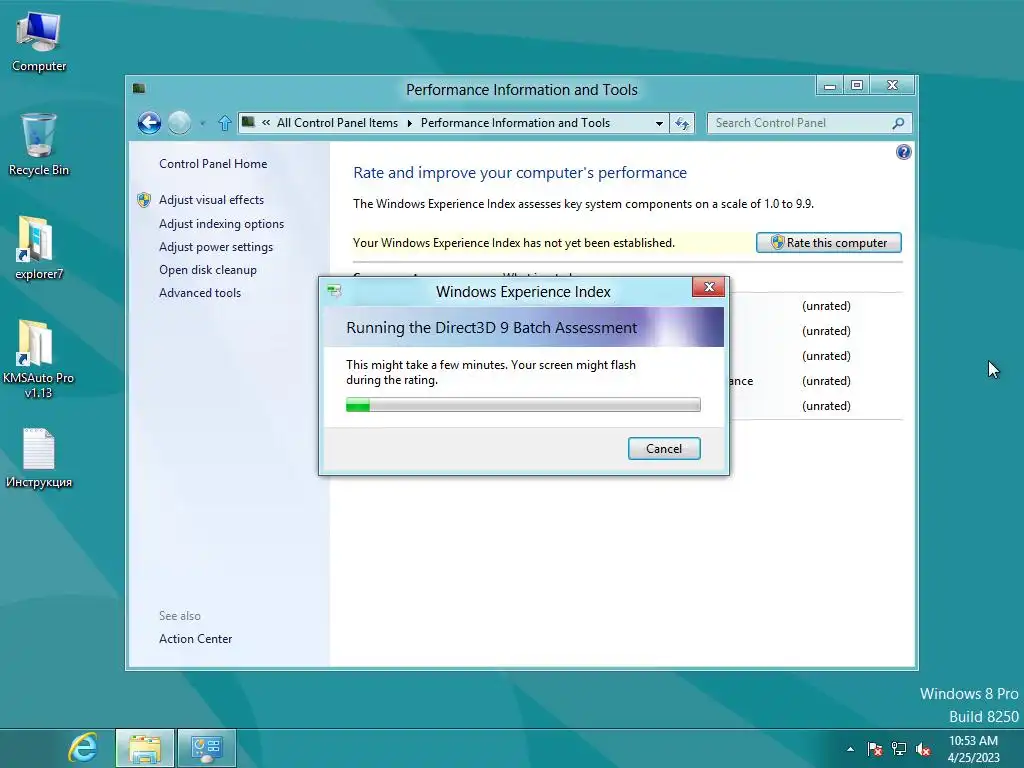The width and height of the screenshot is (1024, 768).
Task: Open Action Center flag tray icon
Action: coord(874,749)
